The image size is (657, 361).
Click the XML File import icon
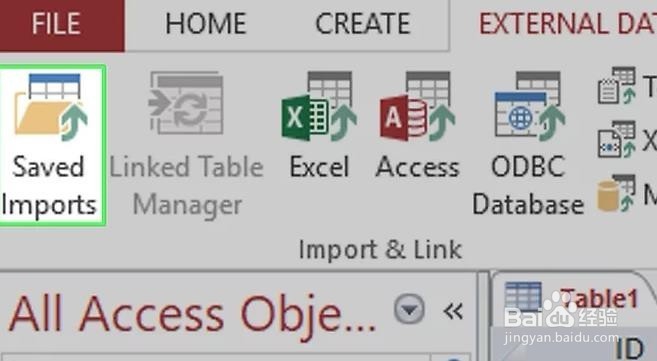(617, 139)
